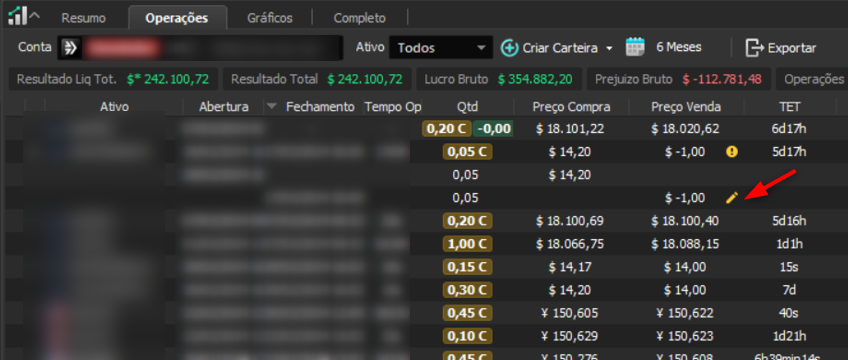This screenshot has height=360, width=848.
Task: Click the bar chart logo icon
Action: tap(17, 15)
